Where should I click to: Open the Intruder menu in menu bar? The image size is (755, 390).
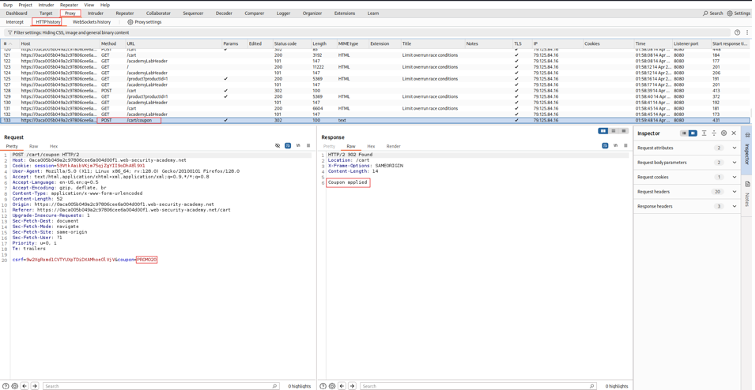pyautogui.click(x=47, y=5)
